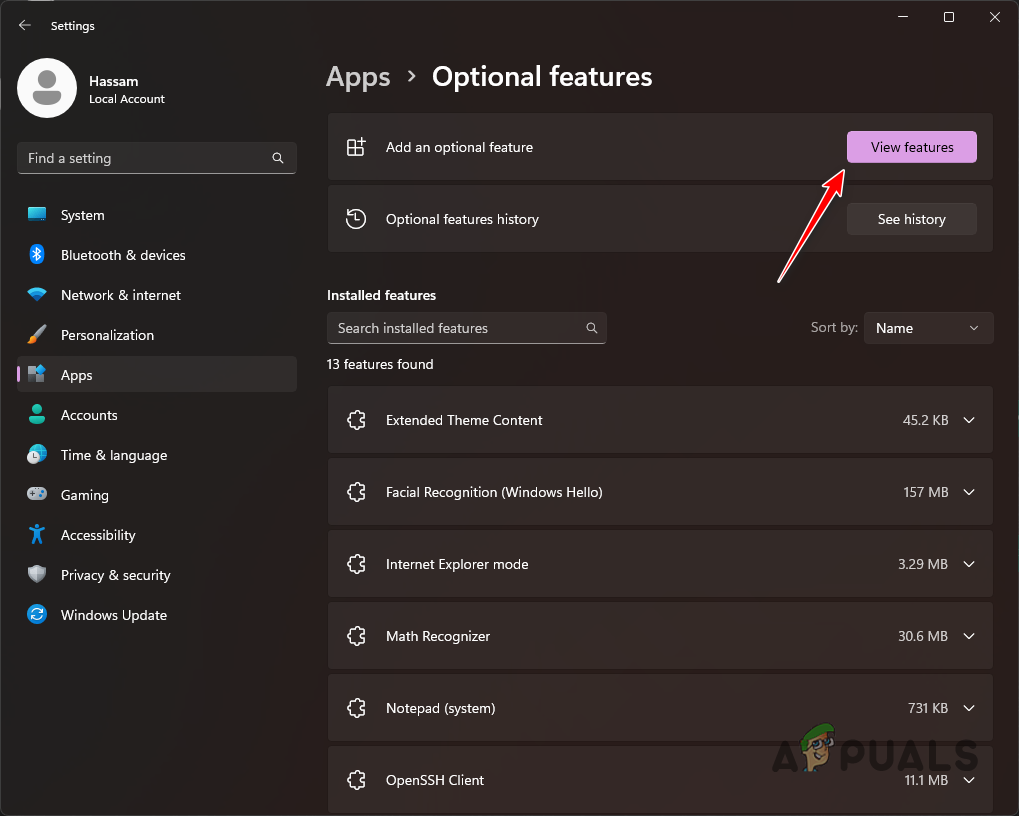Expand the Internet Explorer mode row
1019x816 pixels.
pos(968,564)
